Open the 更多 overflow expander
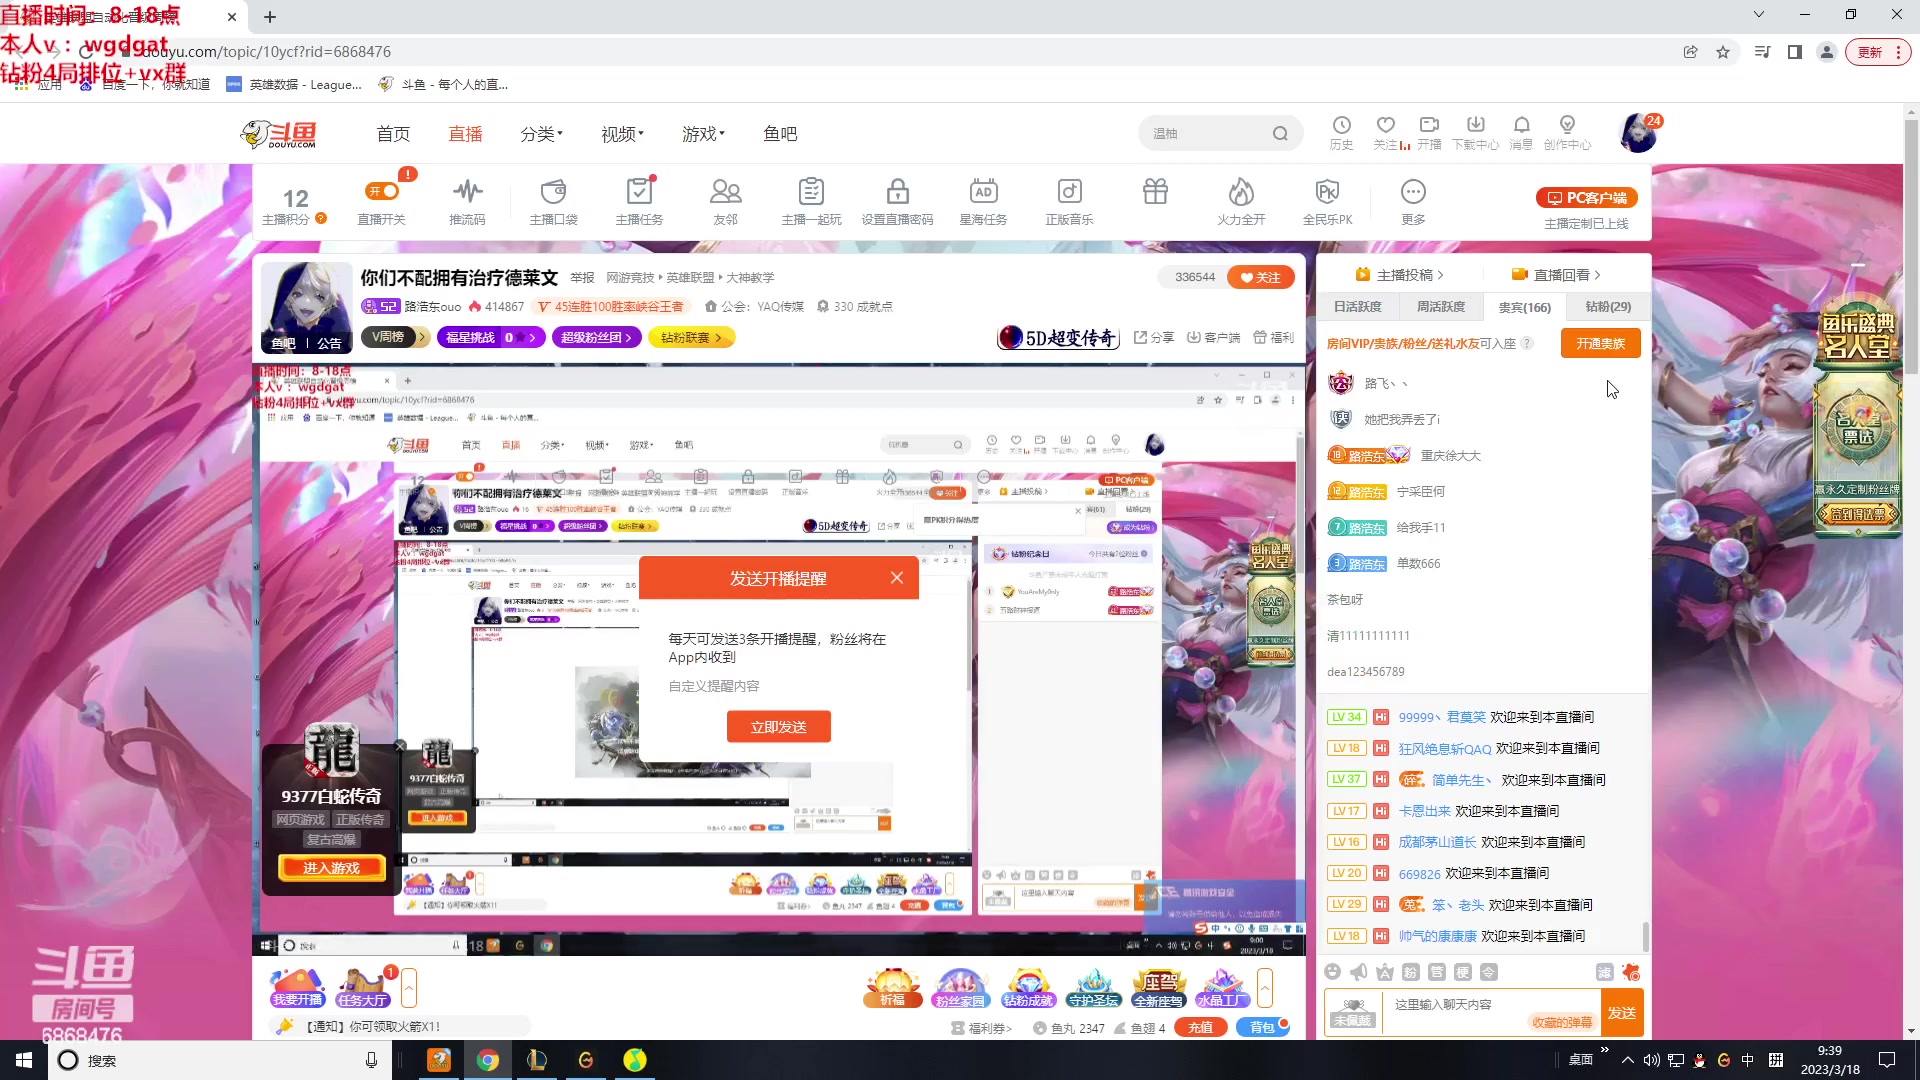The image size is (1920, 1080). pos(1413,200)
